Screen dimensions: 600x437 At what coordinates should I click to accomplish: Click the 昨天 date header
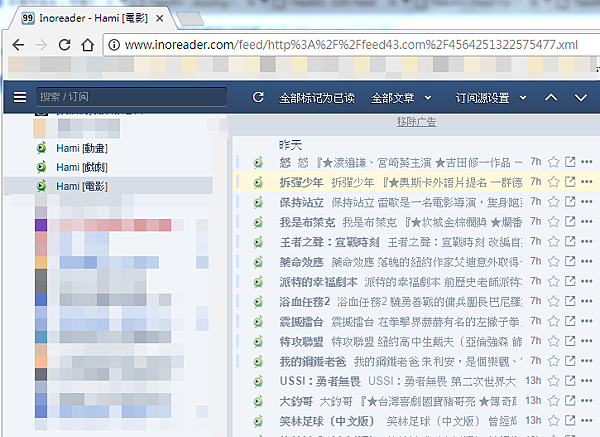(x=290, y=145)
